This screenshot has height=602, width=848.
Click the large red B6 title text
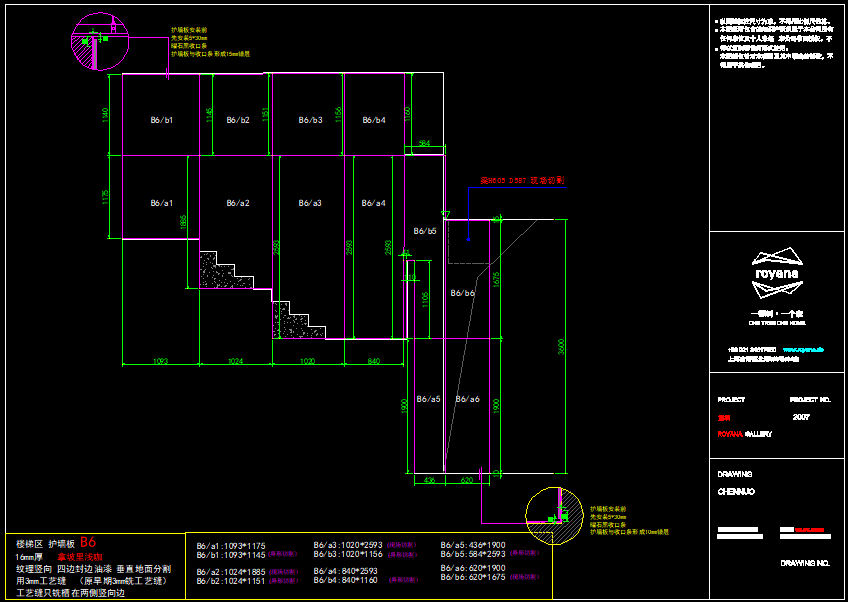[88, 542]
